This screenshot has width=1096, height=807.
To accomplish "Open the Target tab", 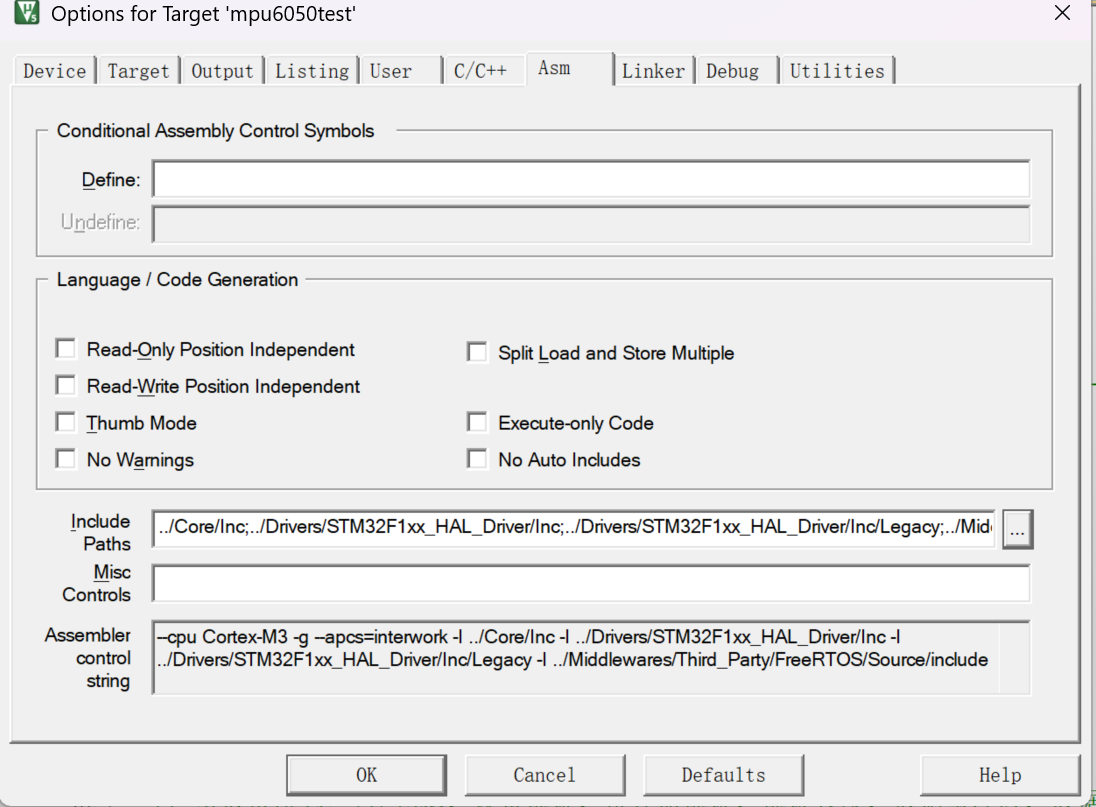I will point(138,71).
